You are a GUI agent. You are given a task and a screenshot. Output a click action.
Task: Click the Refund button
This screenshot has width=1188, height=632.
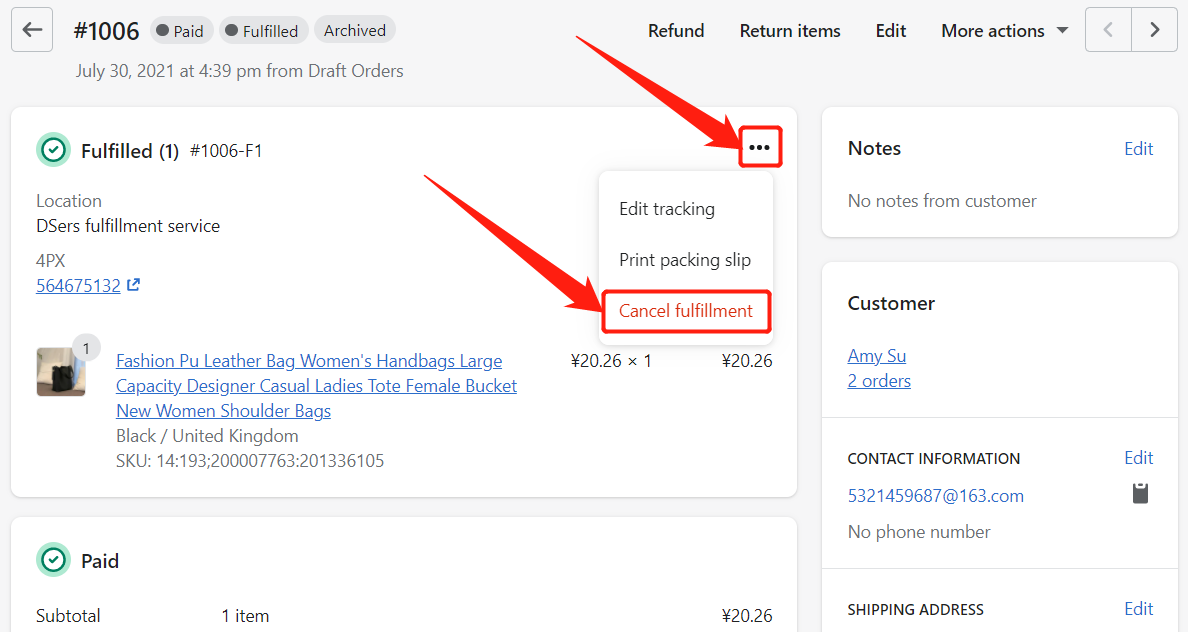[x=676, y=30]
